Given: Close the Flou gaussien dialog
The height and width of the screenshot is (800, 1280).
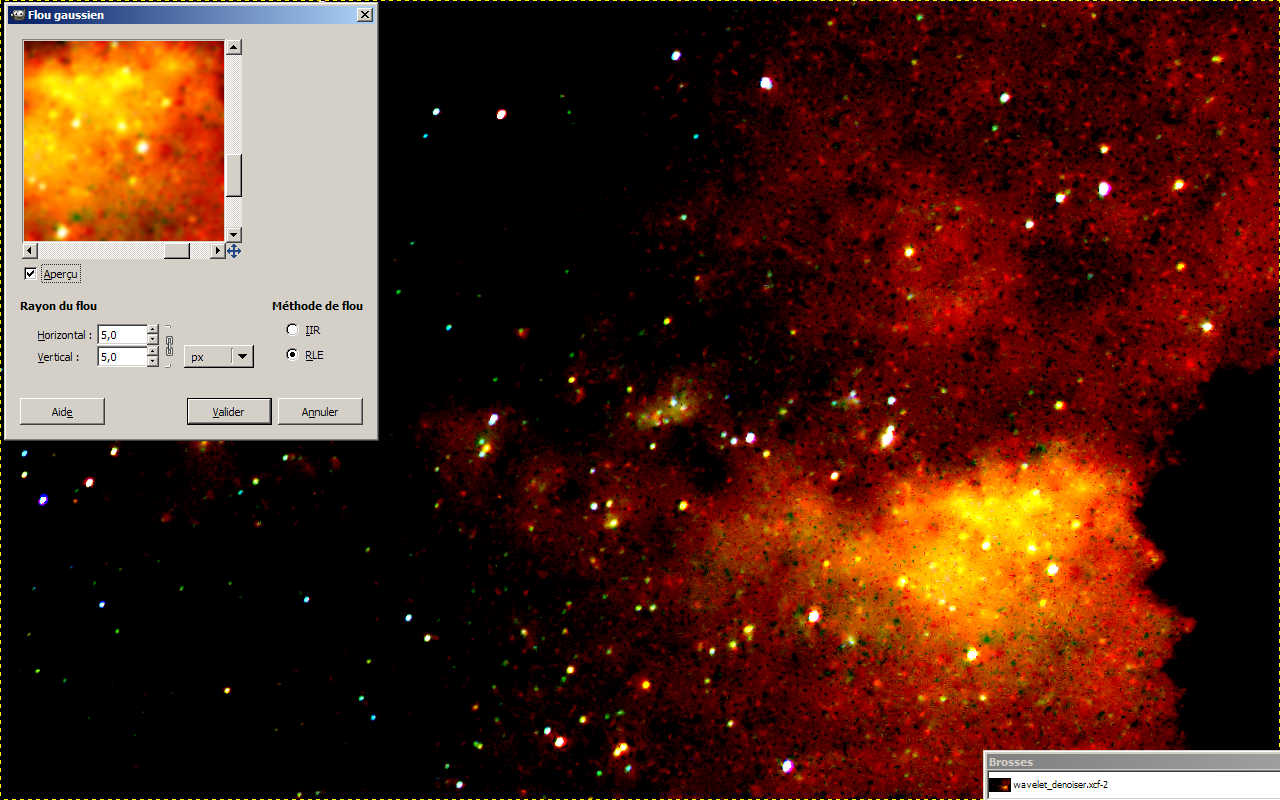Looking at the screenshot, I should 365,15.
